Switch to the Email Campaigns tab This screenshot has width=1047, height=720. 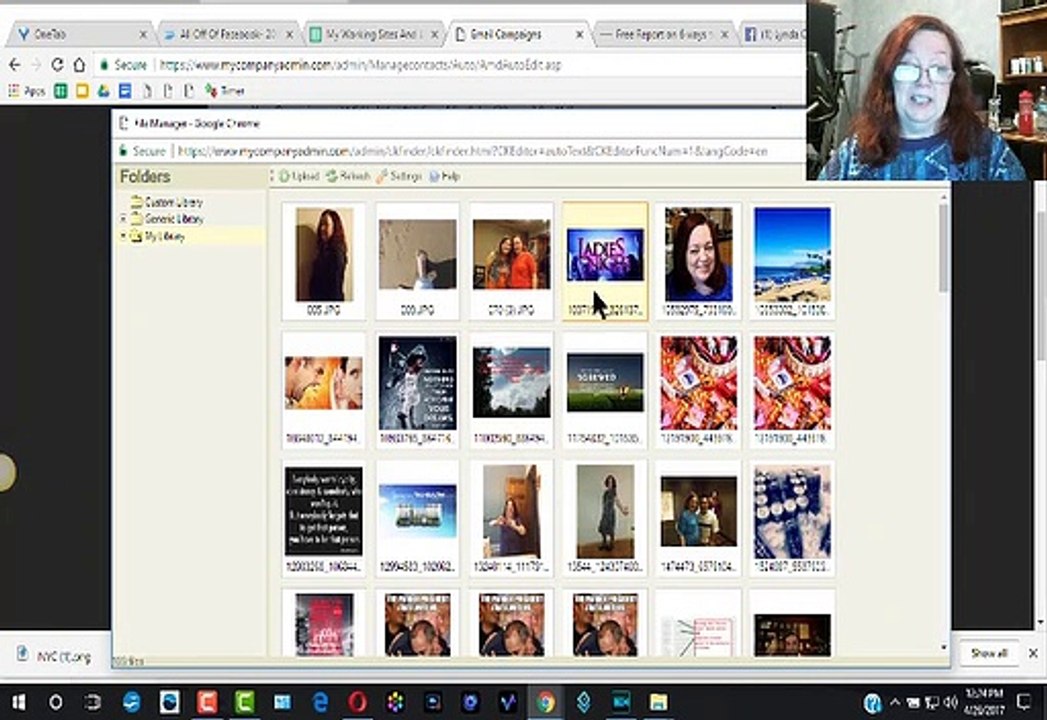coord(517,33)
